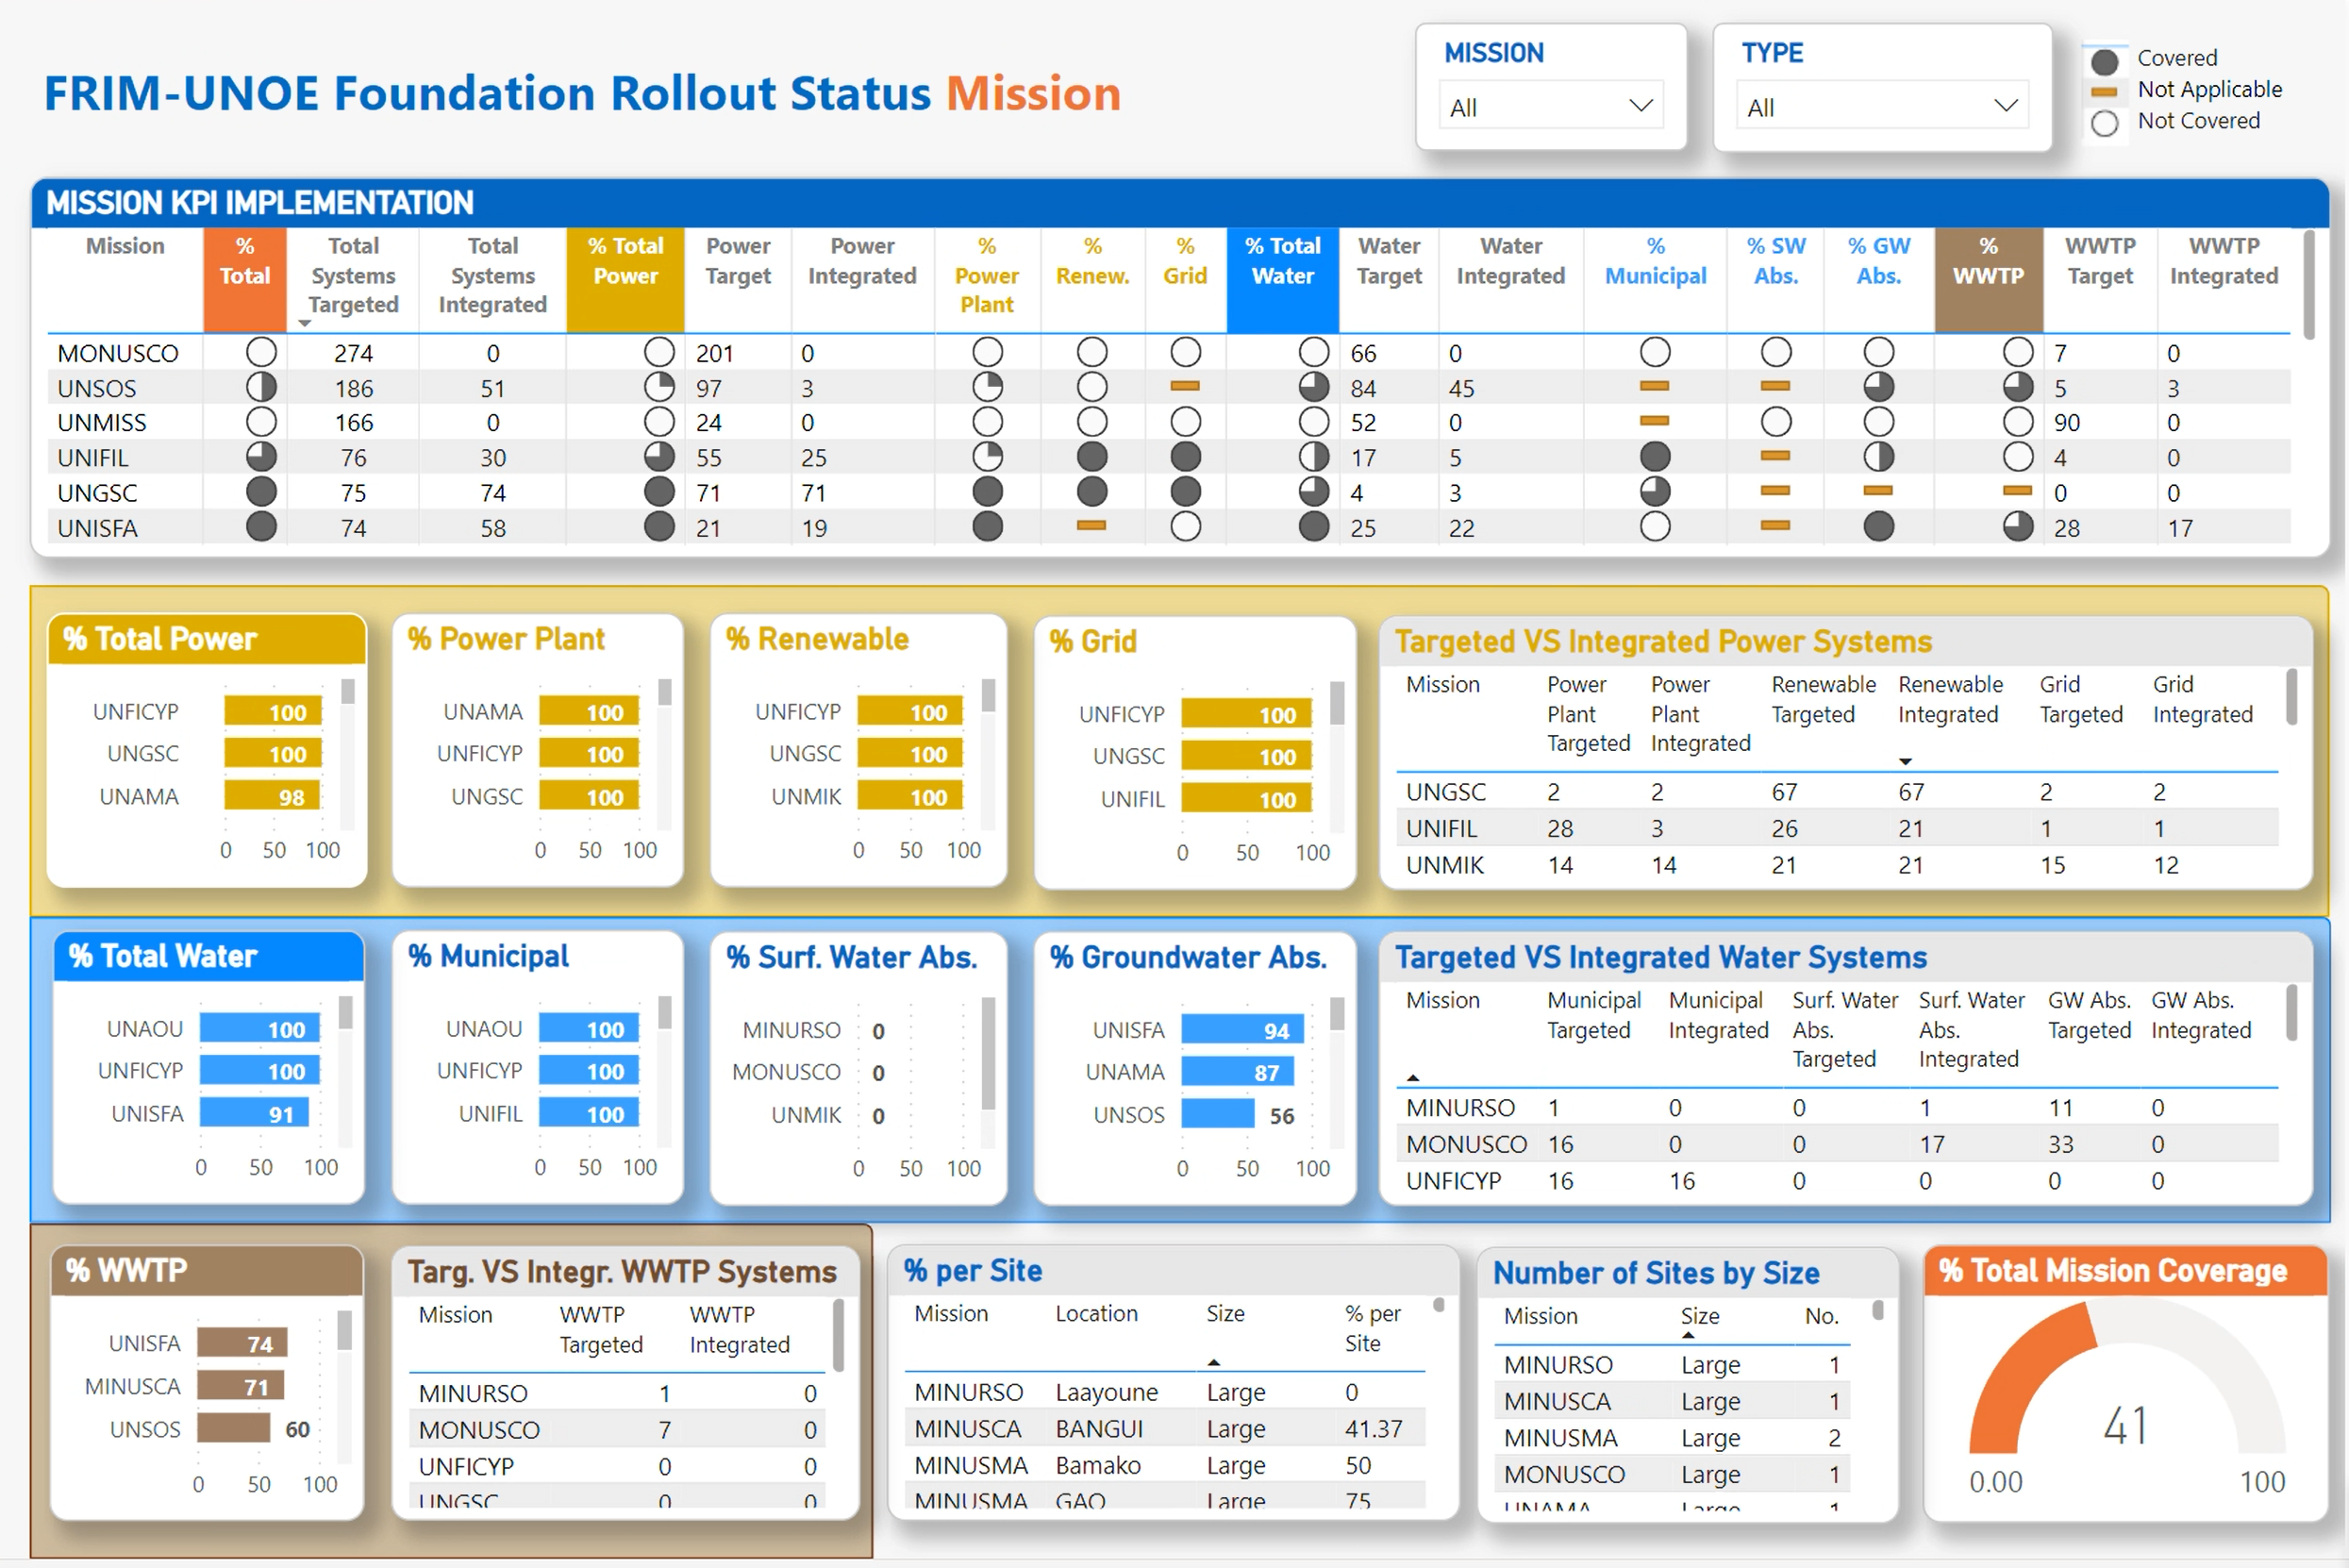This screenshot has height=1568, width=2349.
Task: Click the % Grid chart scrollbar
Action: pos(1337,703)
